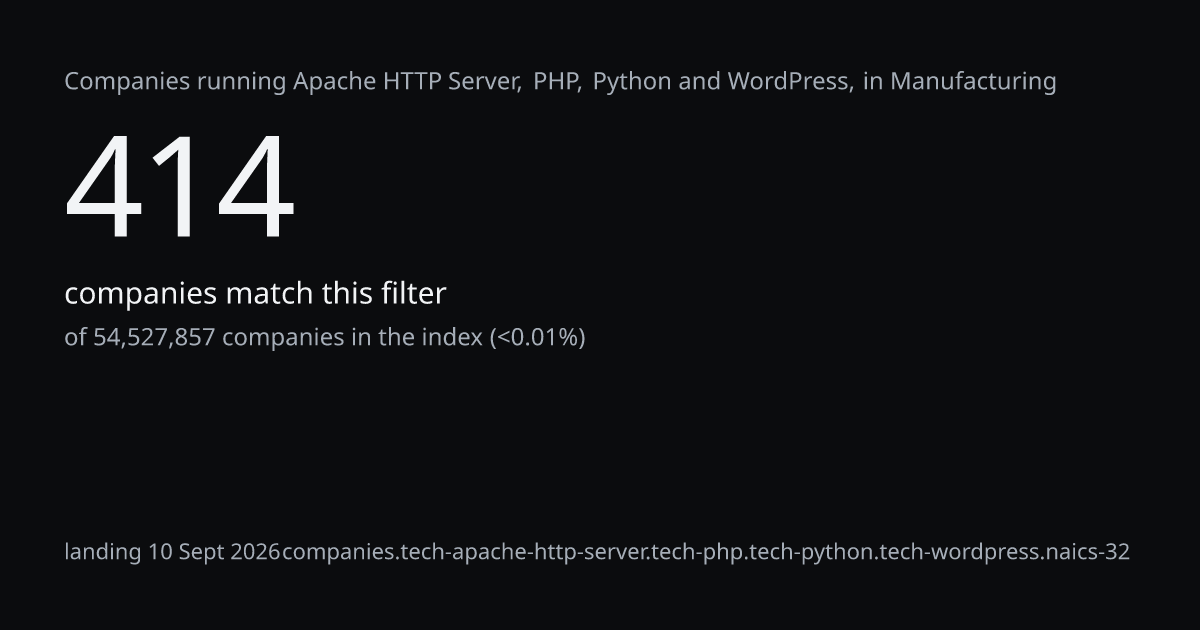Click 'companies in the index' text

pyautogui.click(x=352, y=338)
